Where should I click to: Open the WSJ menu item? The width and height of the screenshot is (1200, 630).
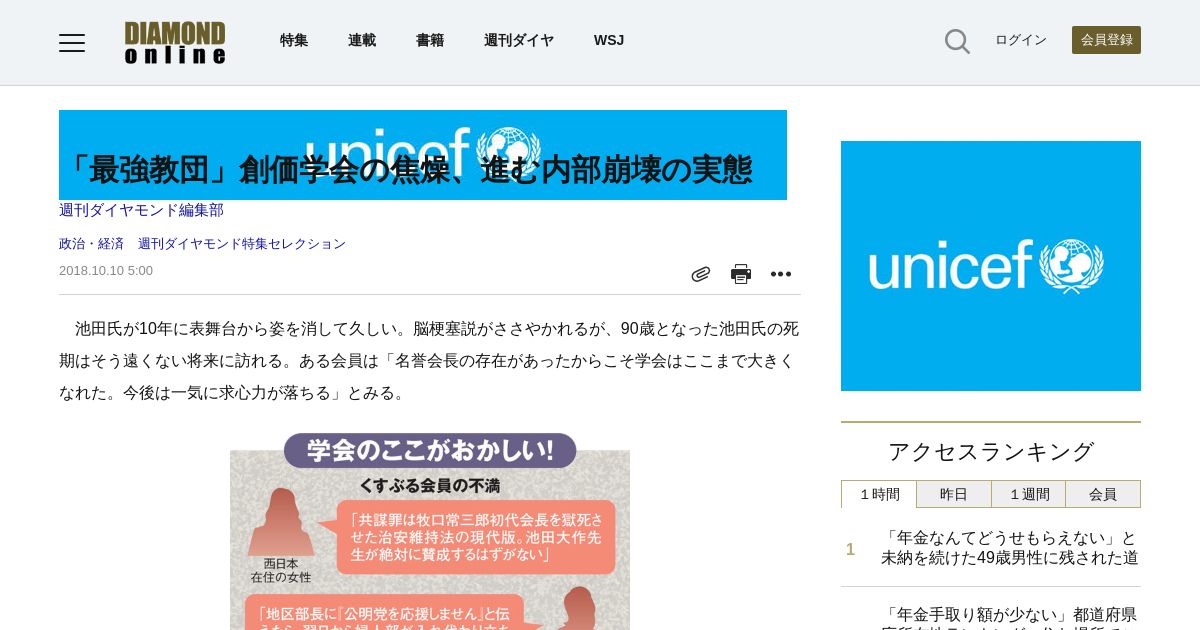tap(609, 40)
